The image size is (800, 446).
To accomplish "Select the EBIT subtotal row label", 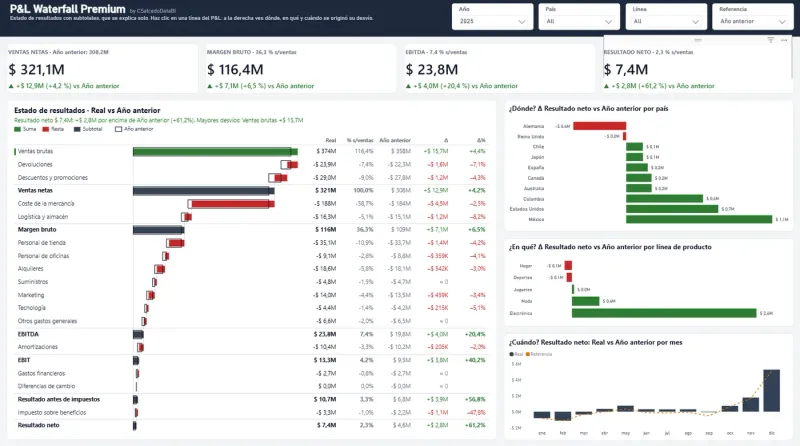I will point(24,360).
